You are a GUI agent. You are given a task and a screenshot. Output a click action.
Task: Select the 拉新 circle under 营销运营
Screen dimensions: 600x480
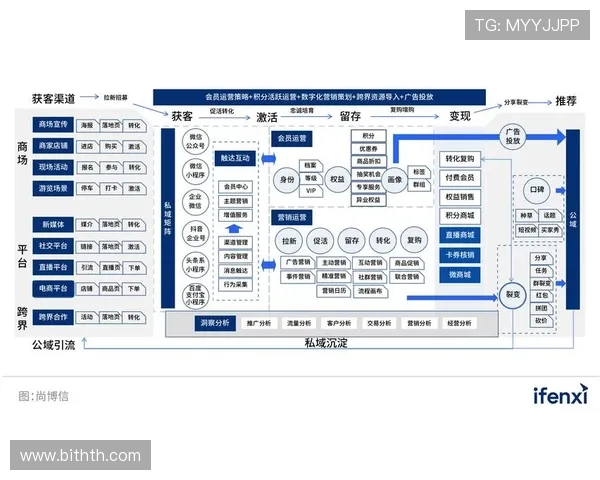(x=290, y=241)
